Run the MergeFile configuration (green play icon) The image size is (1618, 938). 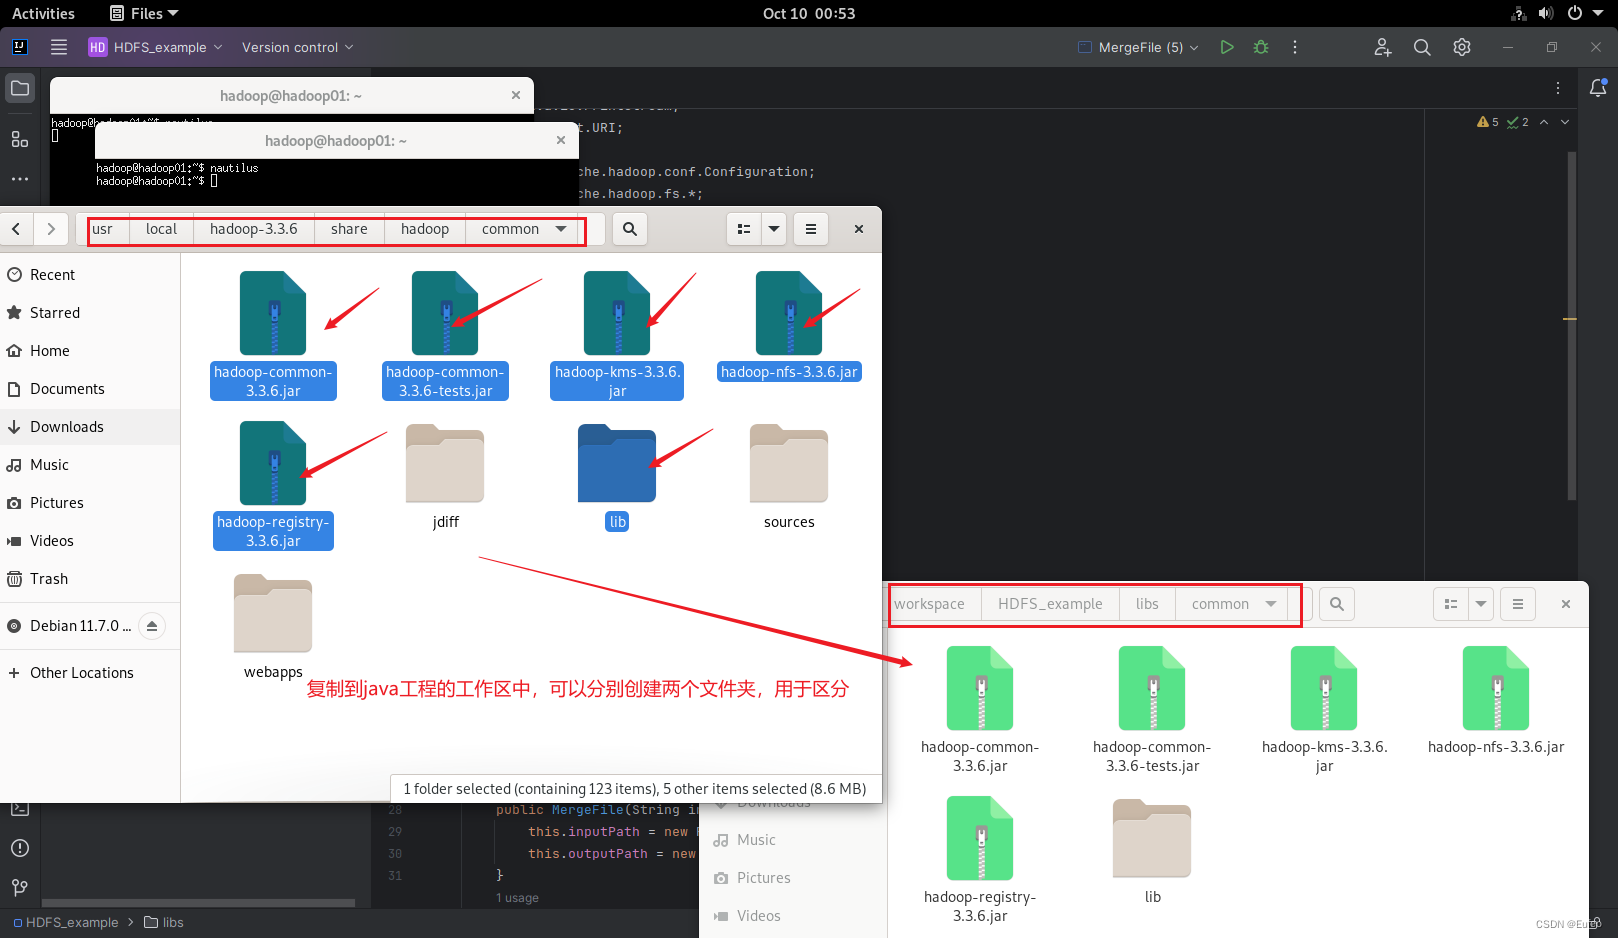[1227, 47]
